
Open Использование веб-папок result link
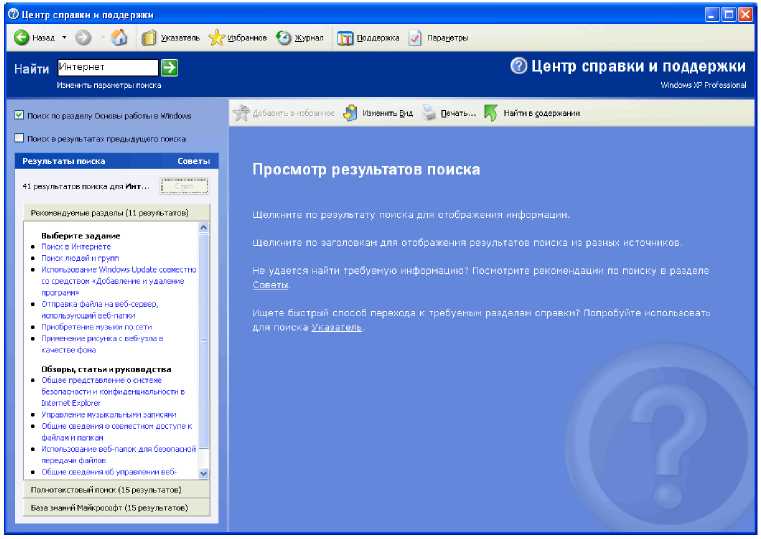119,455
